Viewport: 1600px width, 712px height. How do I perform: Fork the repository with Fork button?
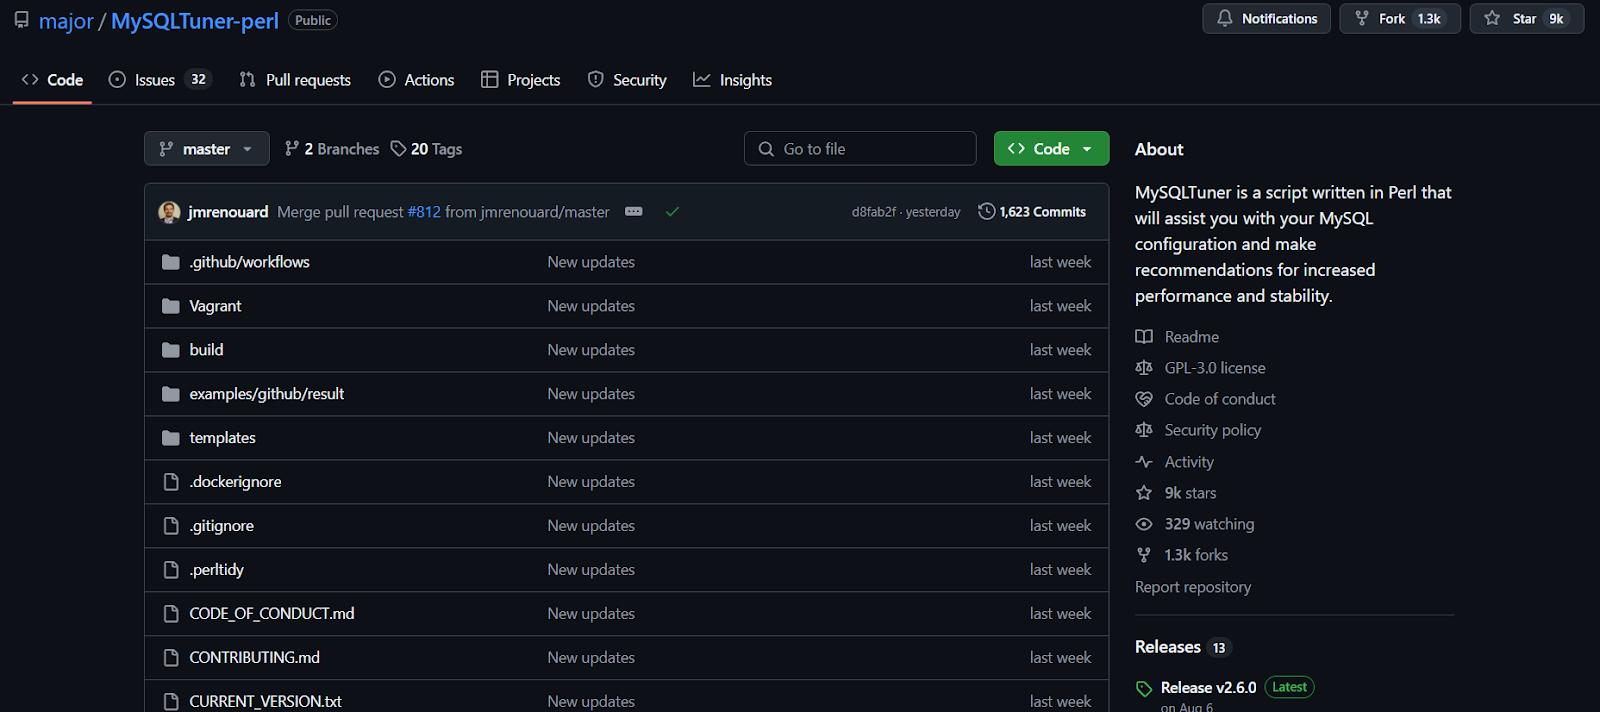tap(1400, 19)
